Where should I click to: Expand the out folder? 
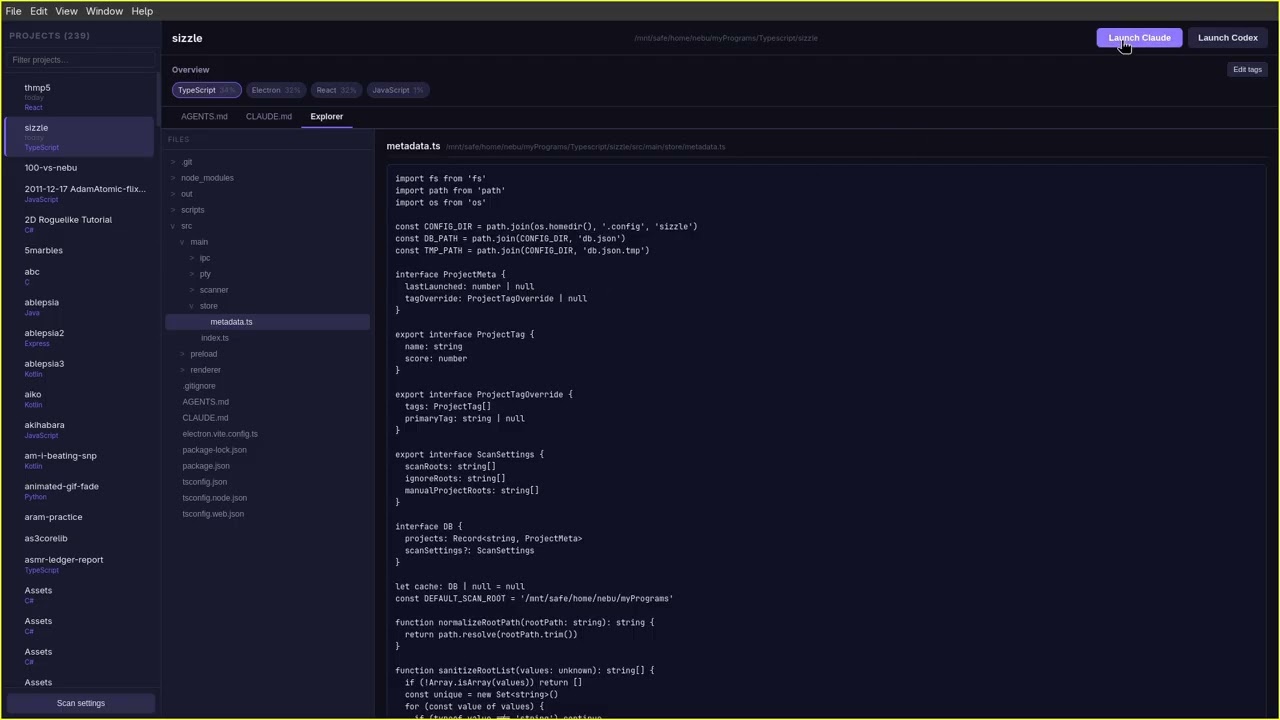[x=267, y=194]
